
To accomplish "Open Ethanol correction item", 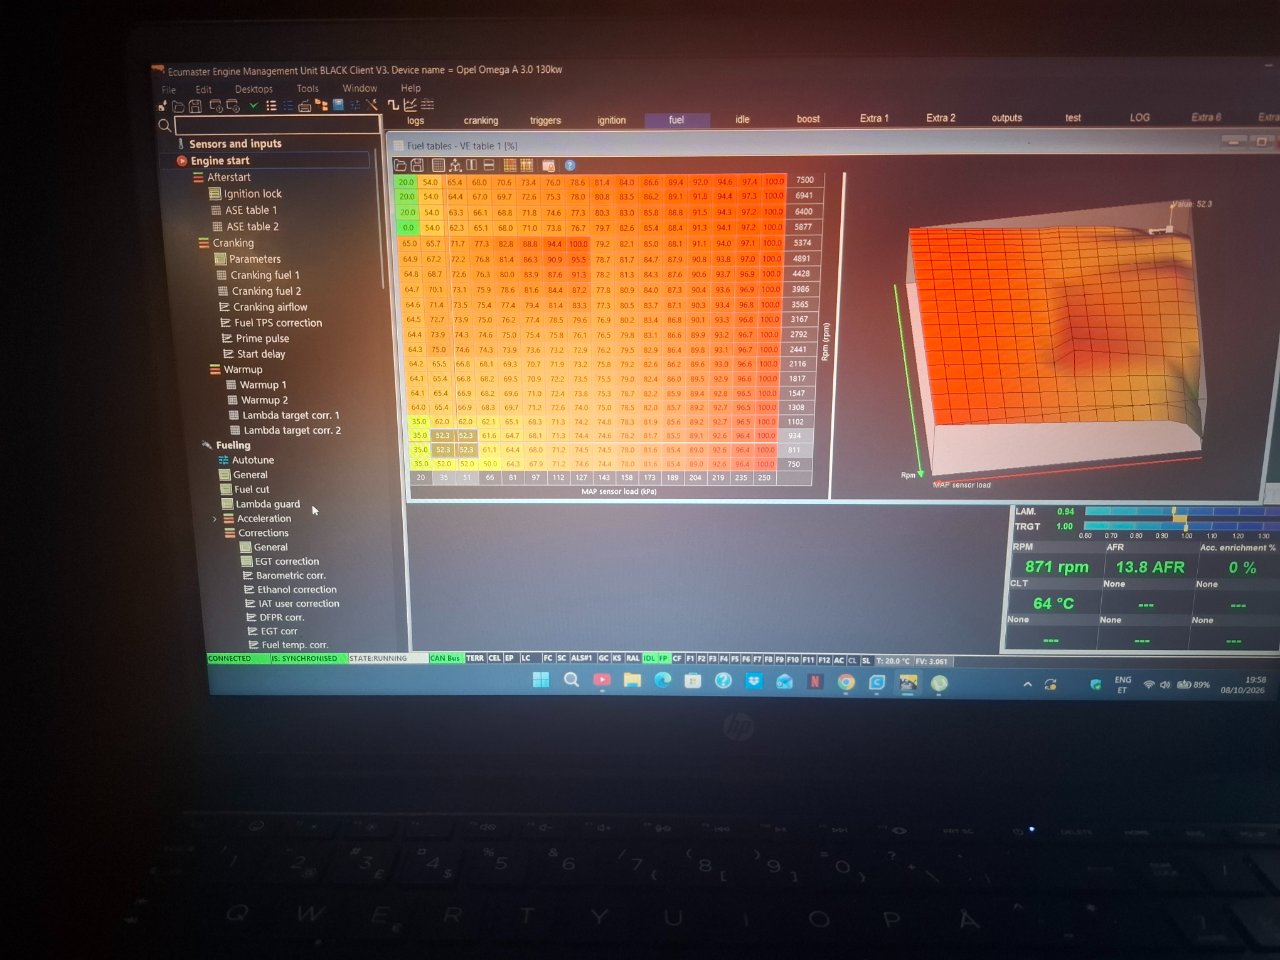I will pyautogui.click(x=297, y=590).
